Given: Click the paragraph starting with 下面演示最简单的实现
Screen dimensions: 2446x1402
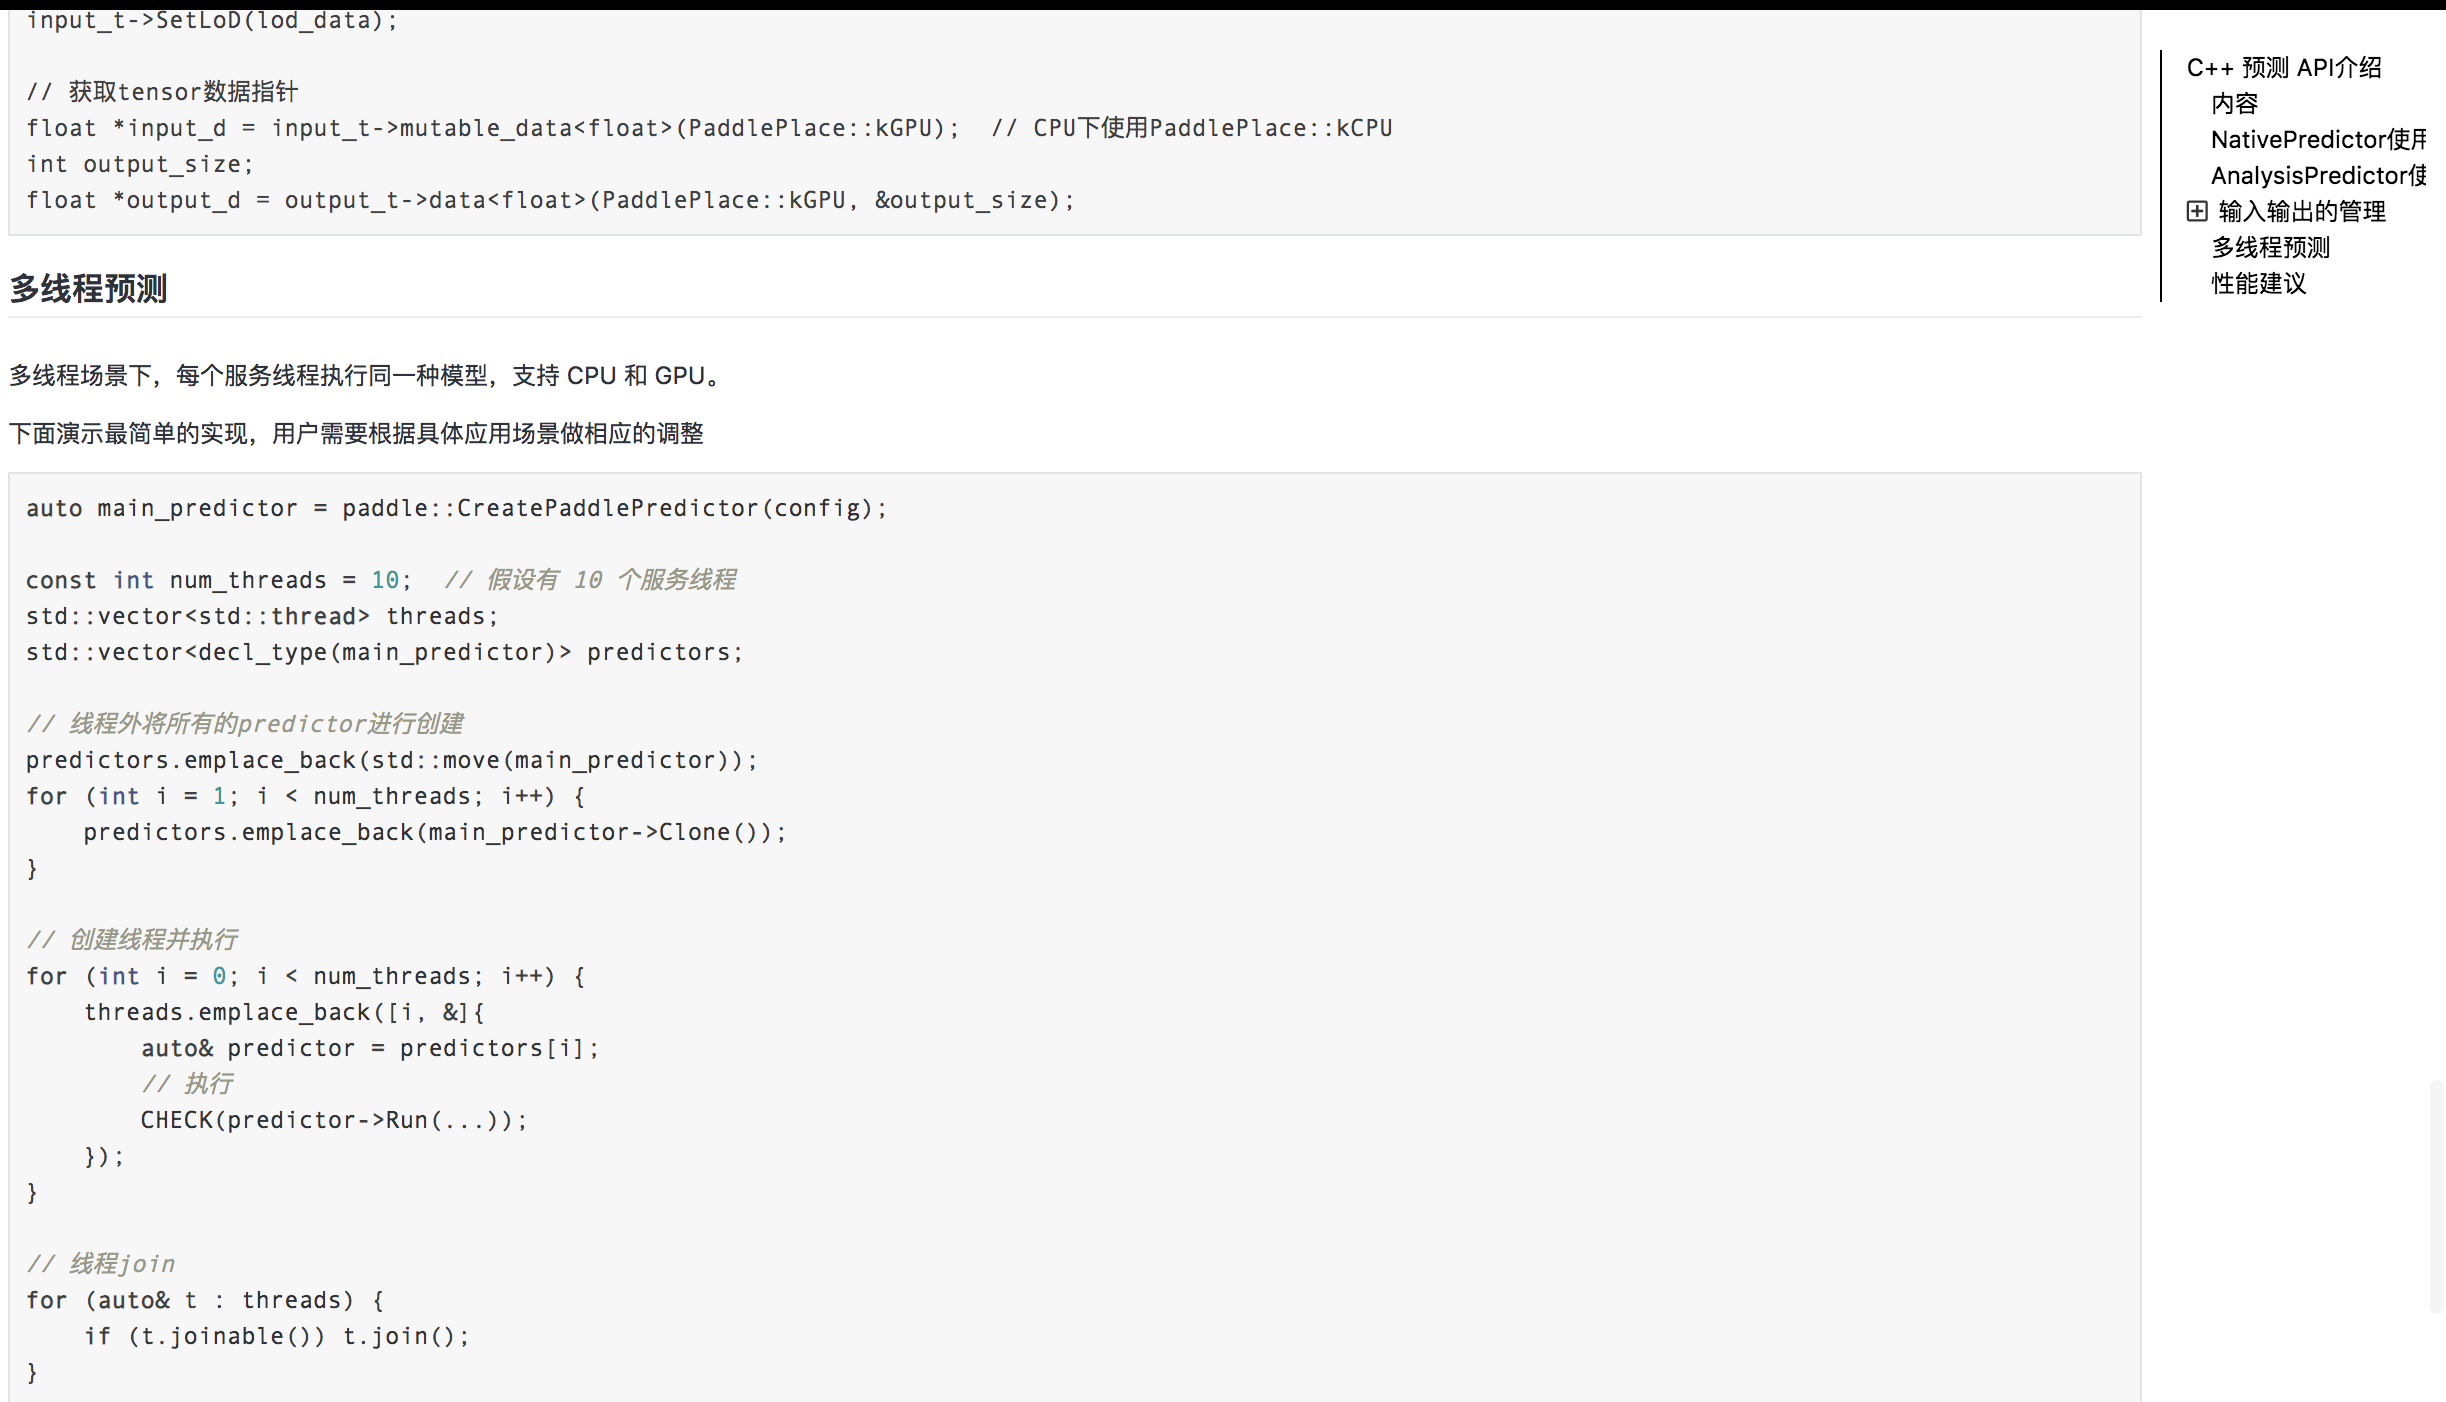Looking at the screenshot, I should tap(356, 433).
